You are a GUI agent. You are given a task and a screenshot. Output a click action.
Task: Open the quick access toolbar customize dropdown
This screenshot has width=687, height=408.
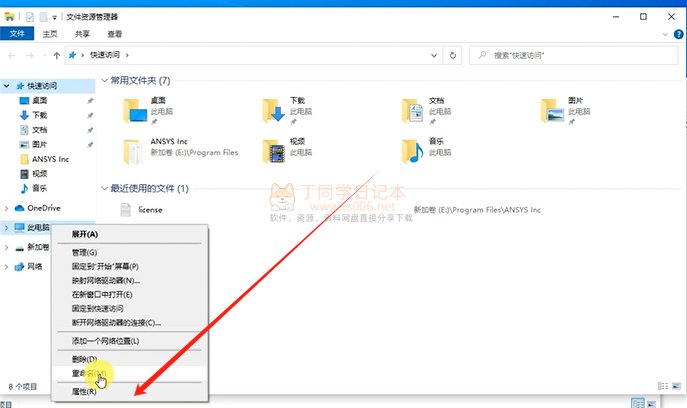point(54,18)
